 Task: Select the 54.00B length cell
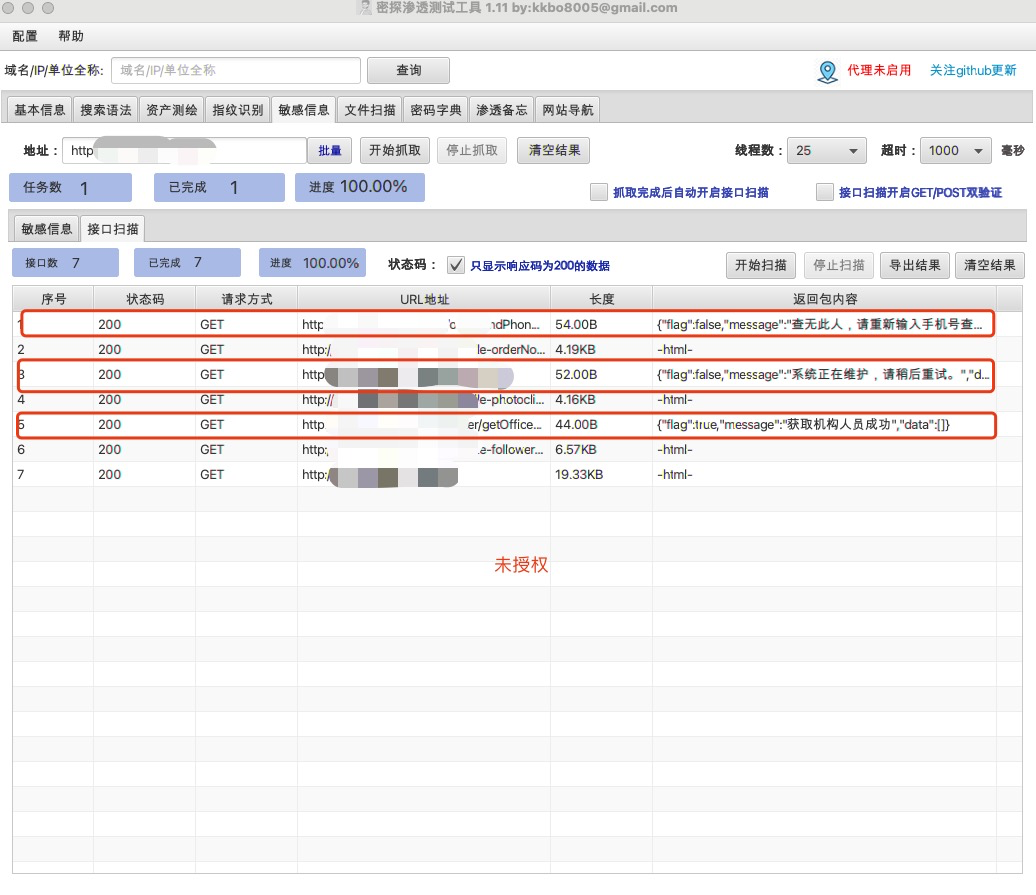click(x=602, y=324)
